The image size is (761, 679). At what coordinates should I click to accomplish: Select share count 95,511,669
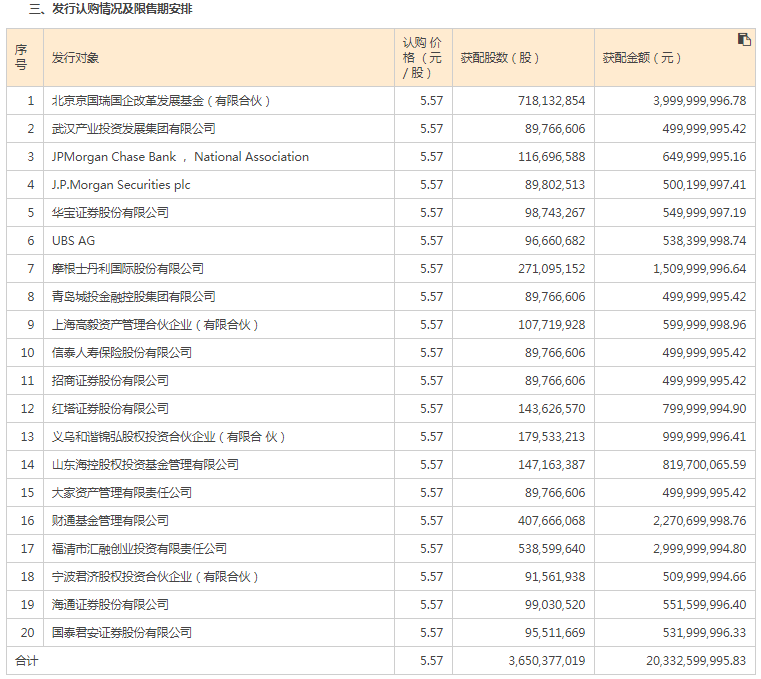(x=555, y=633)
